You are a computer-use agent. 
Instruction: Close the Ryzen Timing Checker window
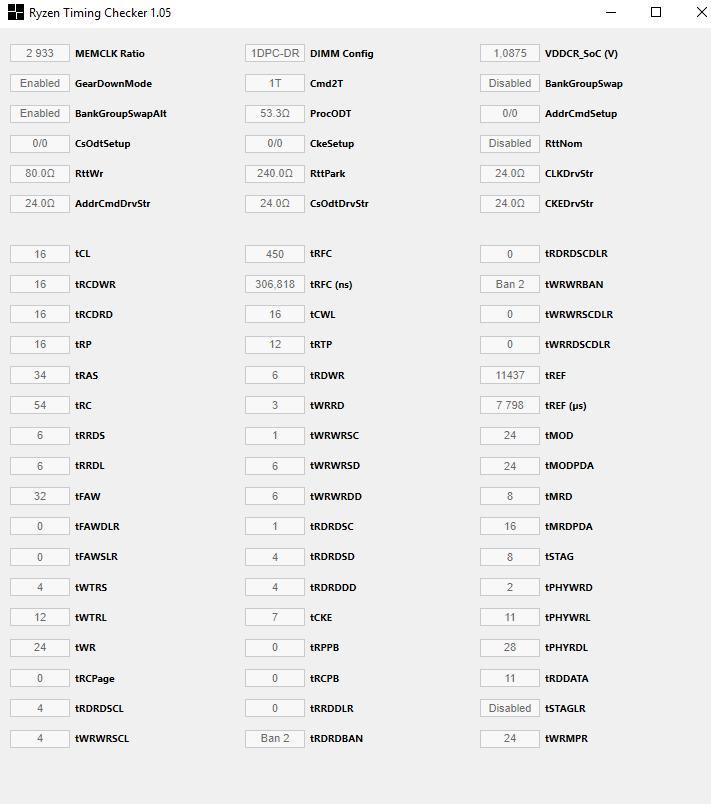tap(700, 13)
